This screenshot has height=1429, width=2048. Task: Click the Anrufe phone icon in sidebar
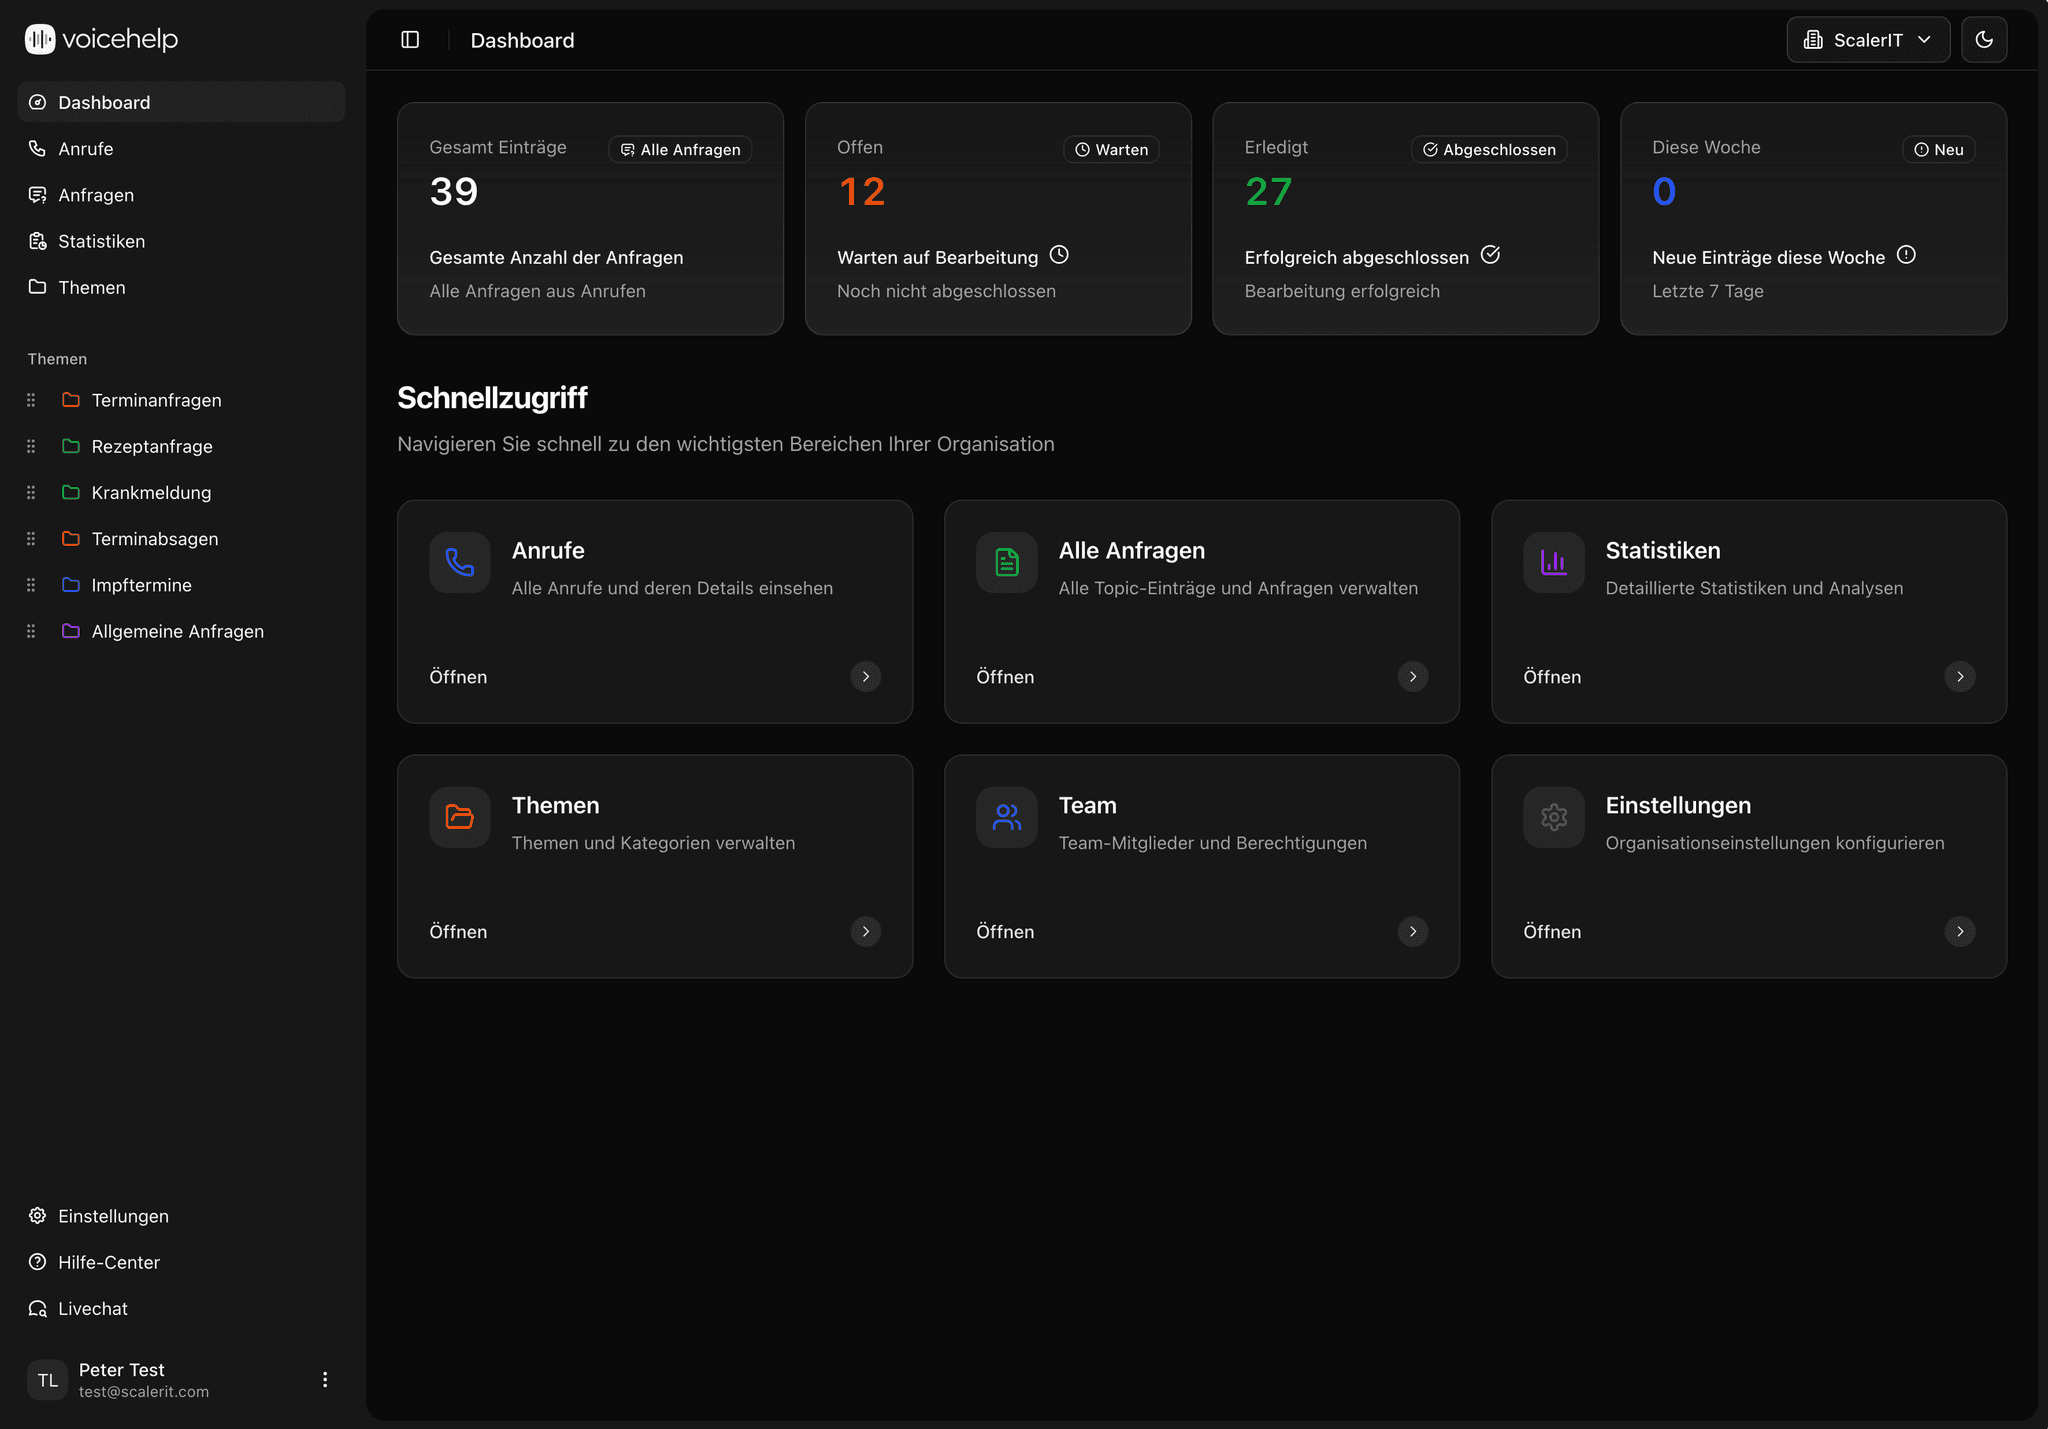point(38,148)
